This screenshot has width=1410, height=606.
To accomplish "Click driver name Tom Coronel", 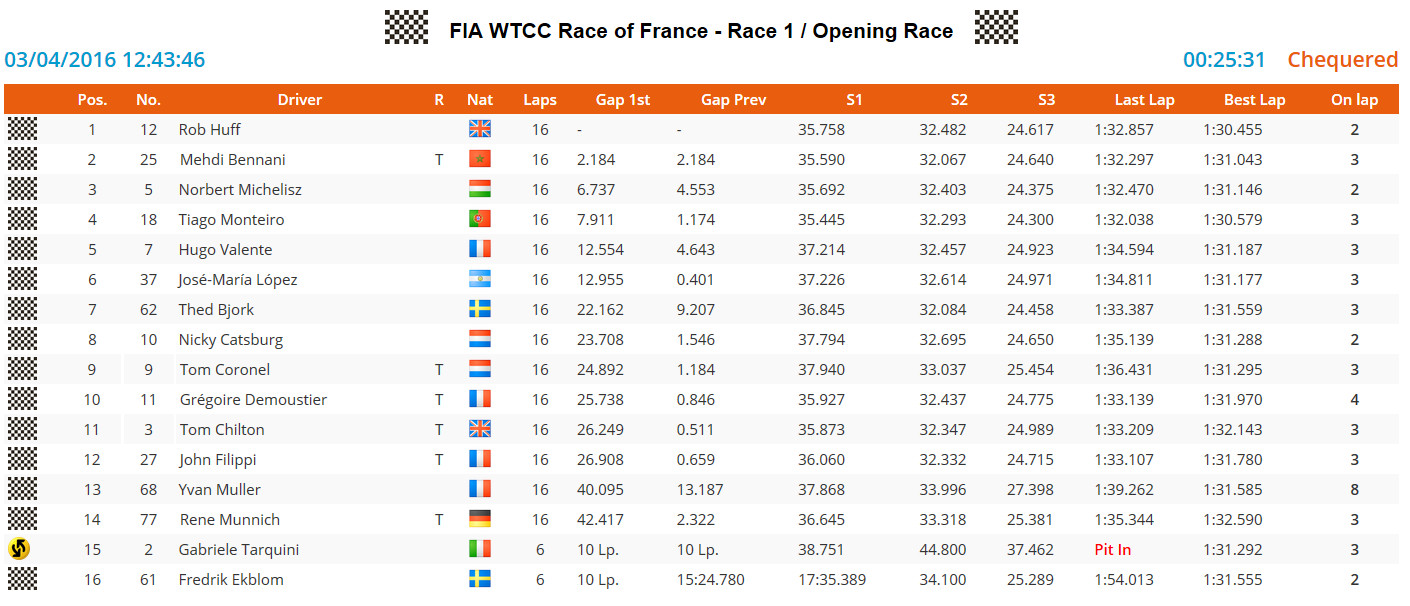I will 225,369.
